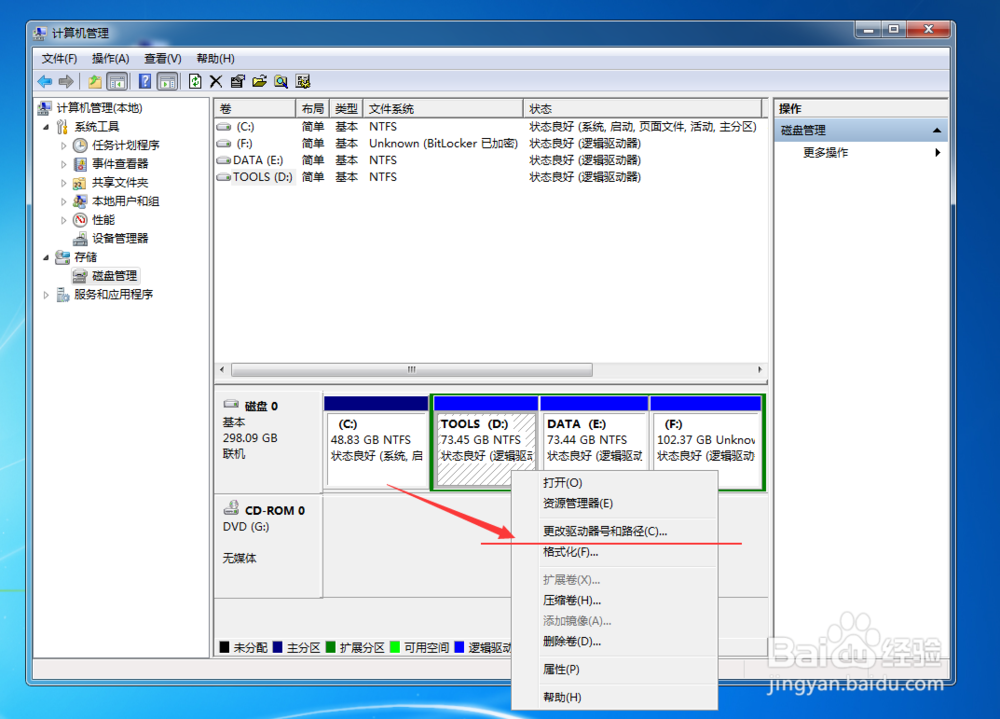Click the (C:) drive icon in the volume list
The height and width of the screenshot is (719, 1000).
click(224, 127)
